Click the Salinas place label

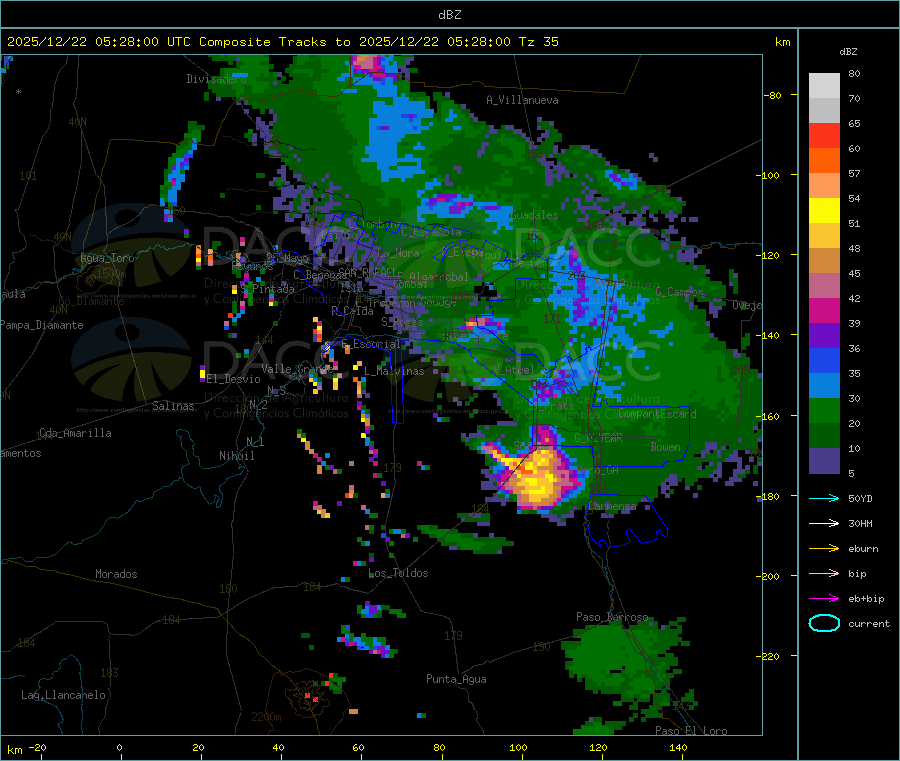pyautogui.click(x=173, y=406)
